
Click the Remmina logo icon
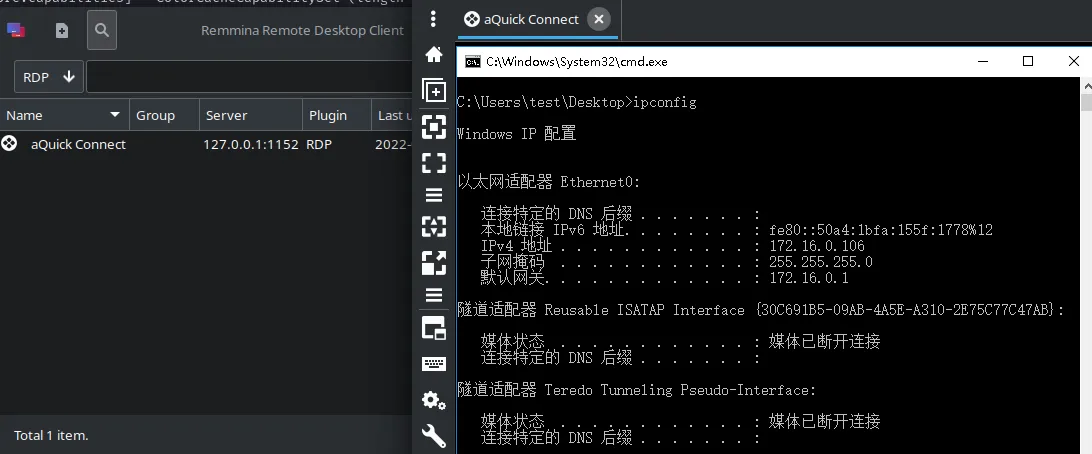tap(16, 31)
